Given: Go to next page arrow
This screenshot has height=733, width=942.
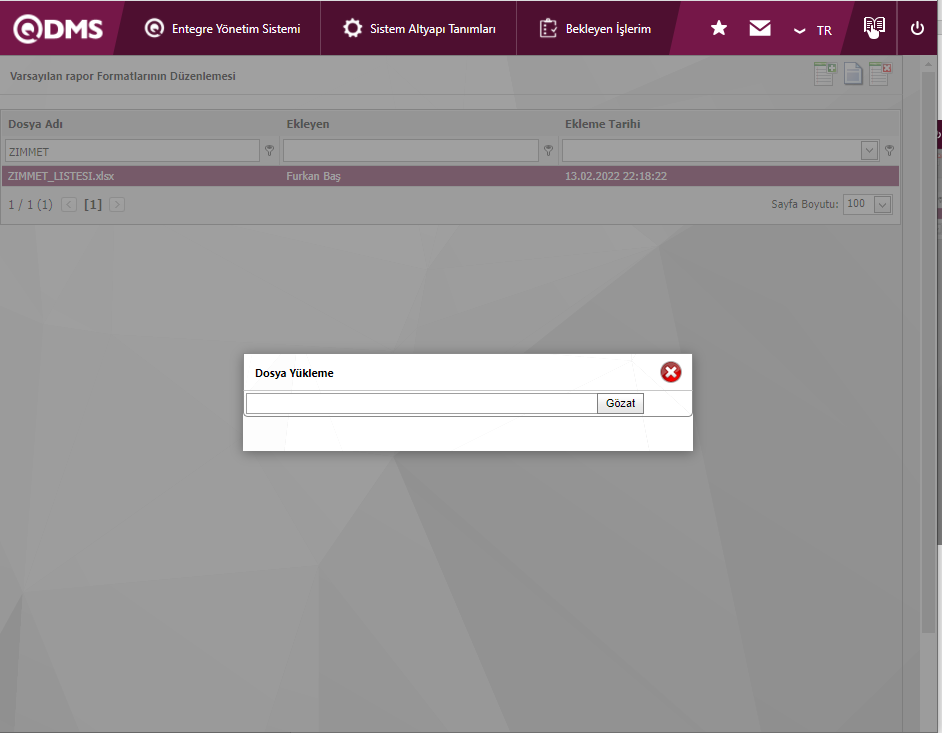Looking at the screenshot, I should [x=117, y=205].
